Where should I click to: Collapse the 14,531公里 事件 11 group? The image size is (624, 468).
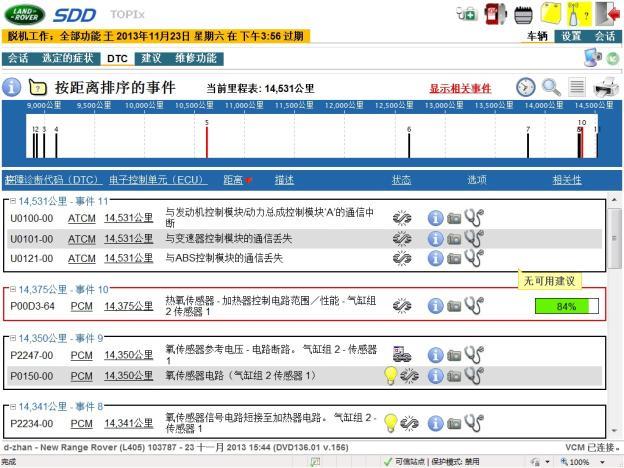[13, 201]
